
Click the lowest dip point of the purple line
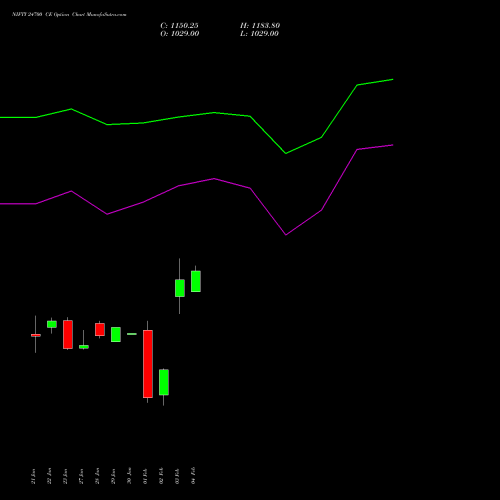click(286, 235)
